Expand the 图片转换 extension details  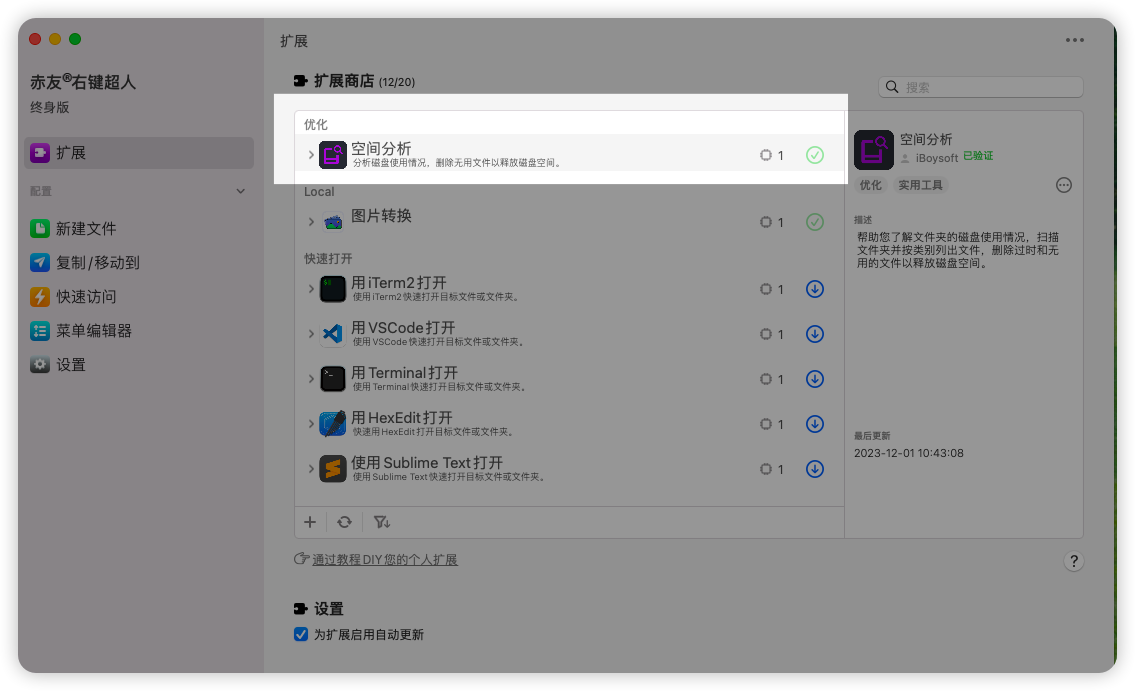[310, 222]
